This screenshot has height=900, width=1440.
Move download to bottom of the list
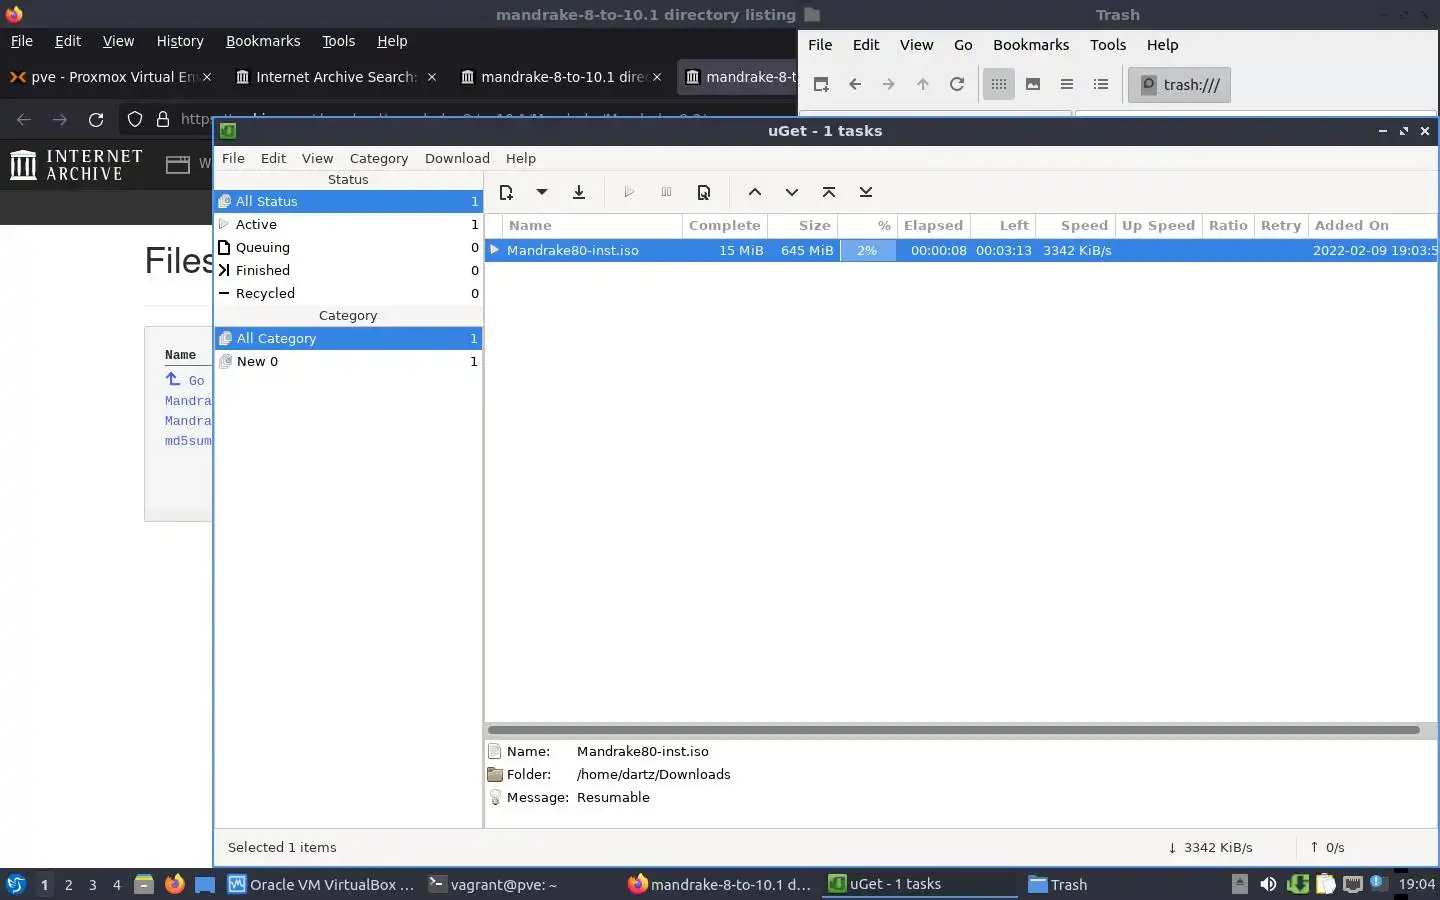866,192
